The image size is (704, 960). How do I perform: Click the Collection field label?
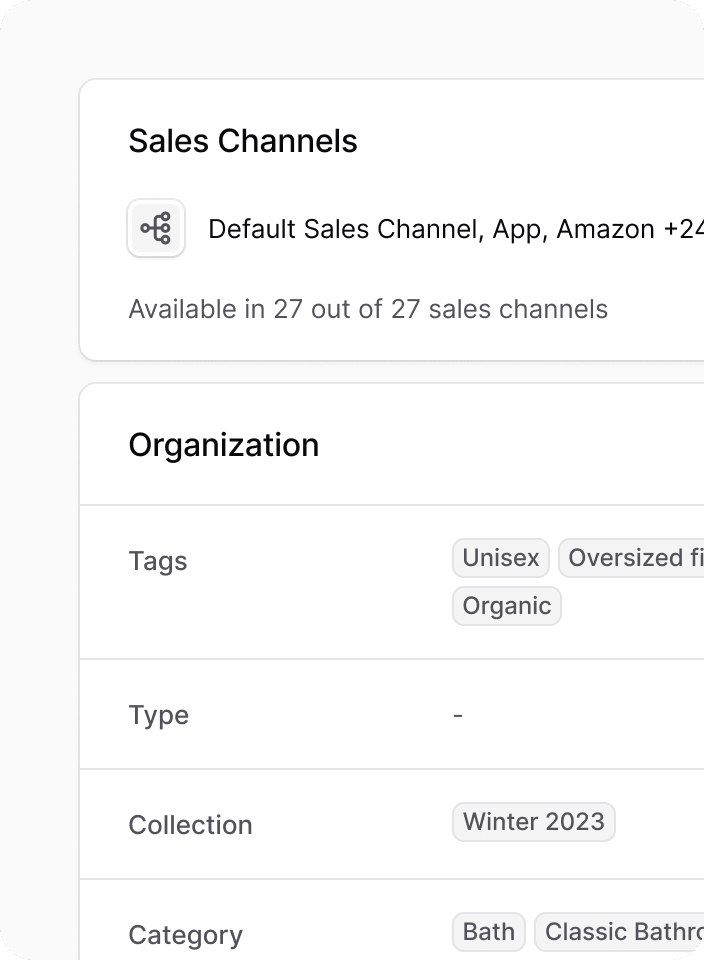pyautogui.click(x=190, y=825)
